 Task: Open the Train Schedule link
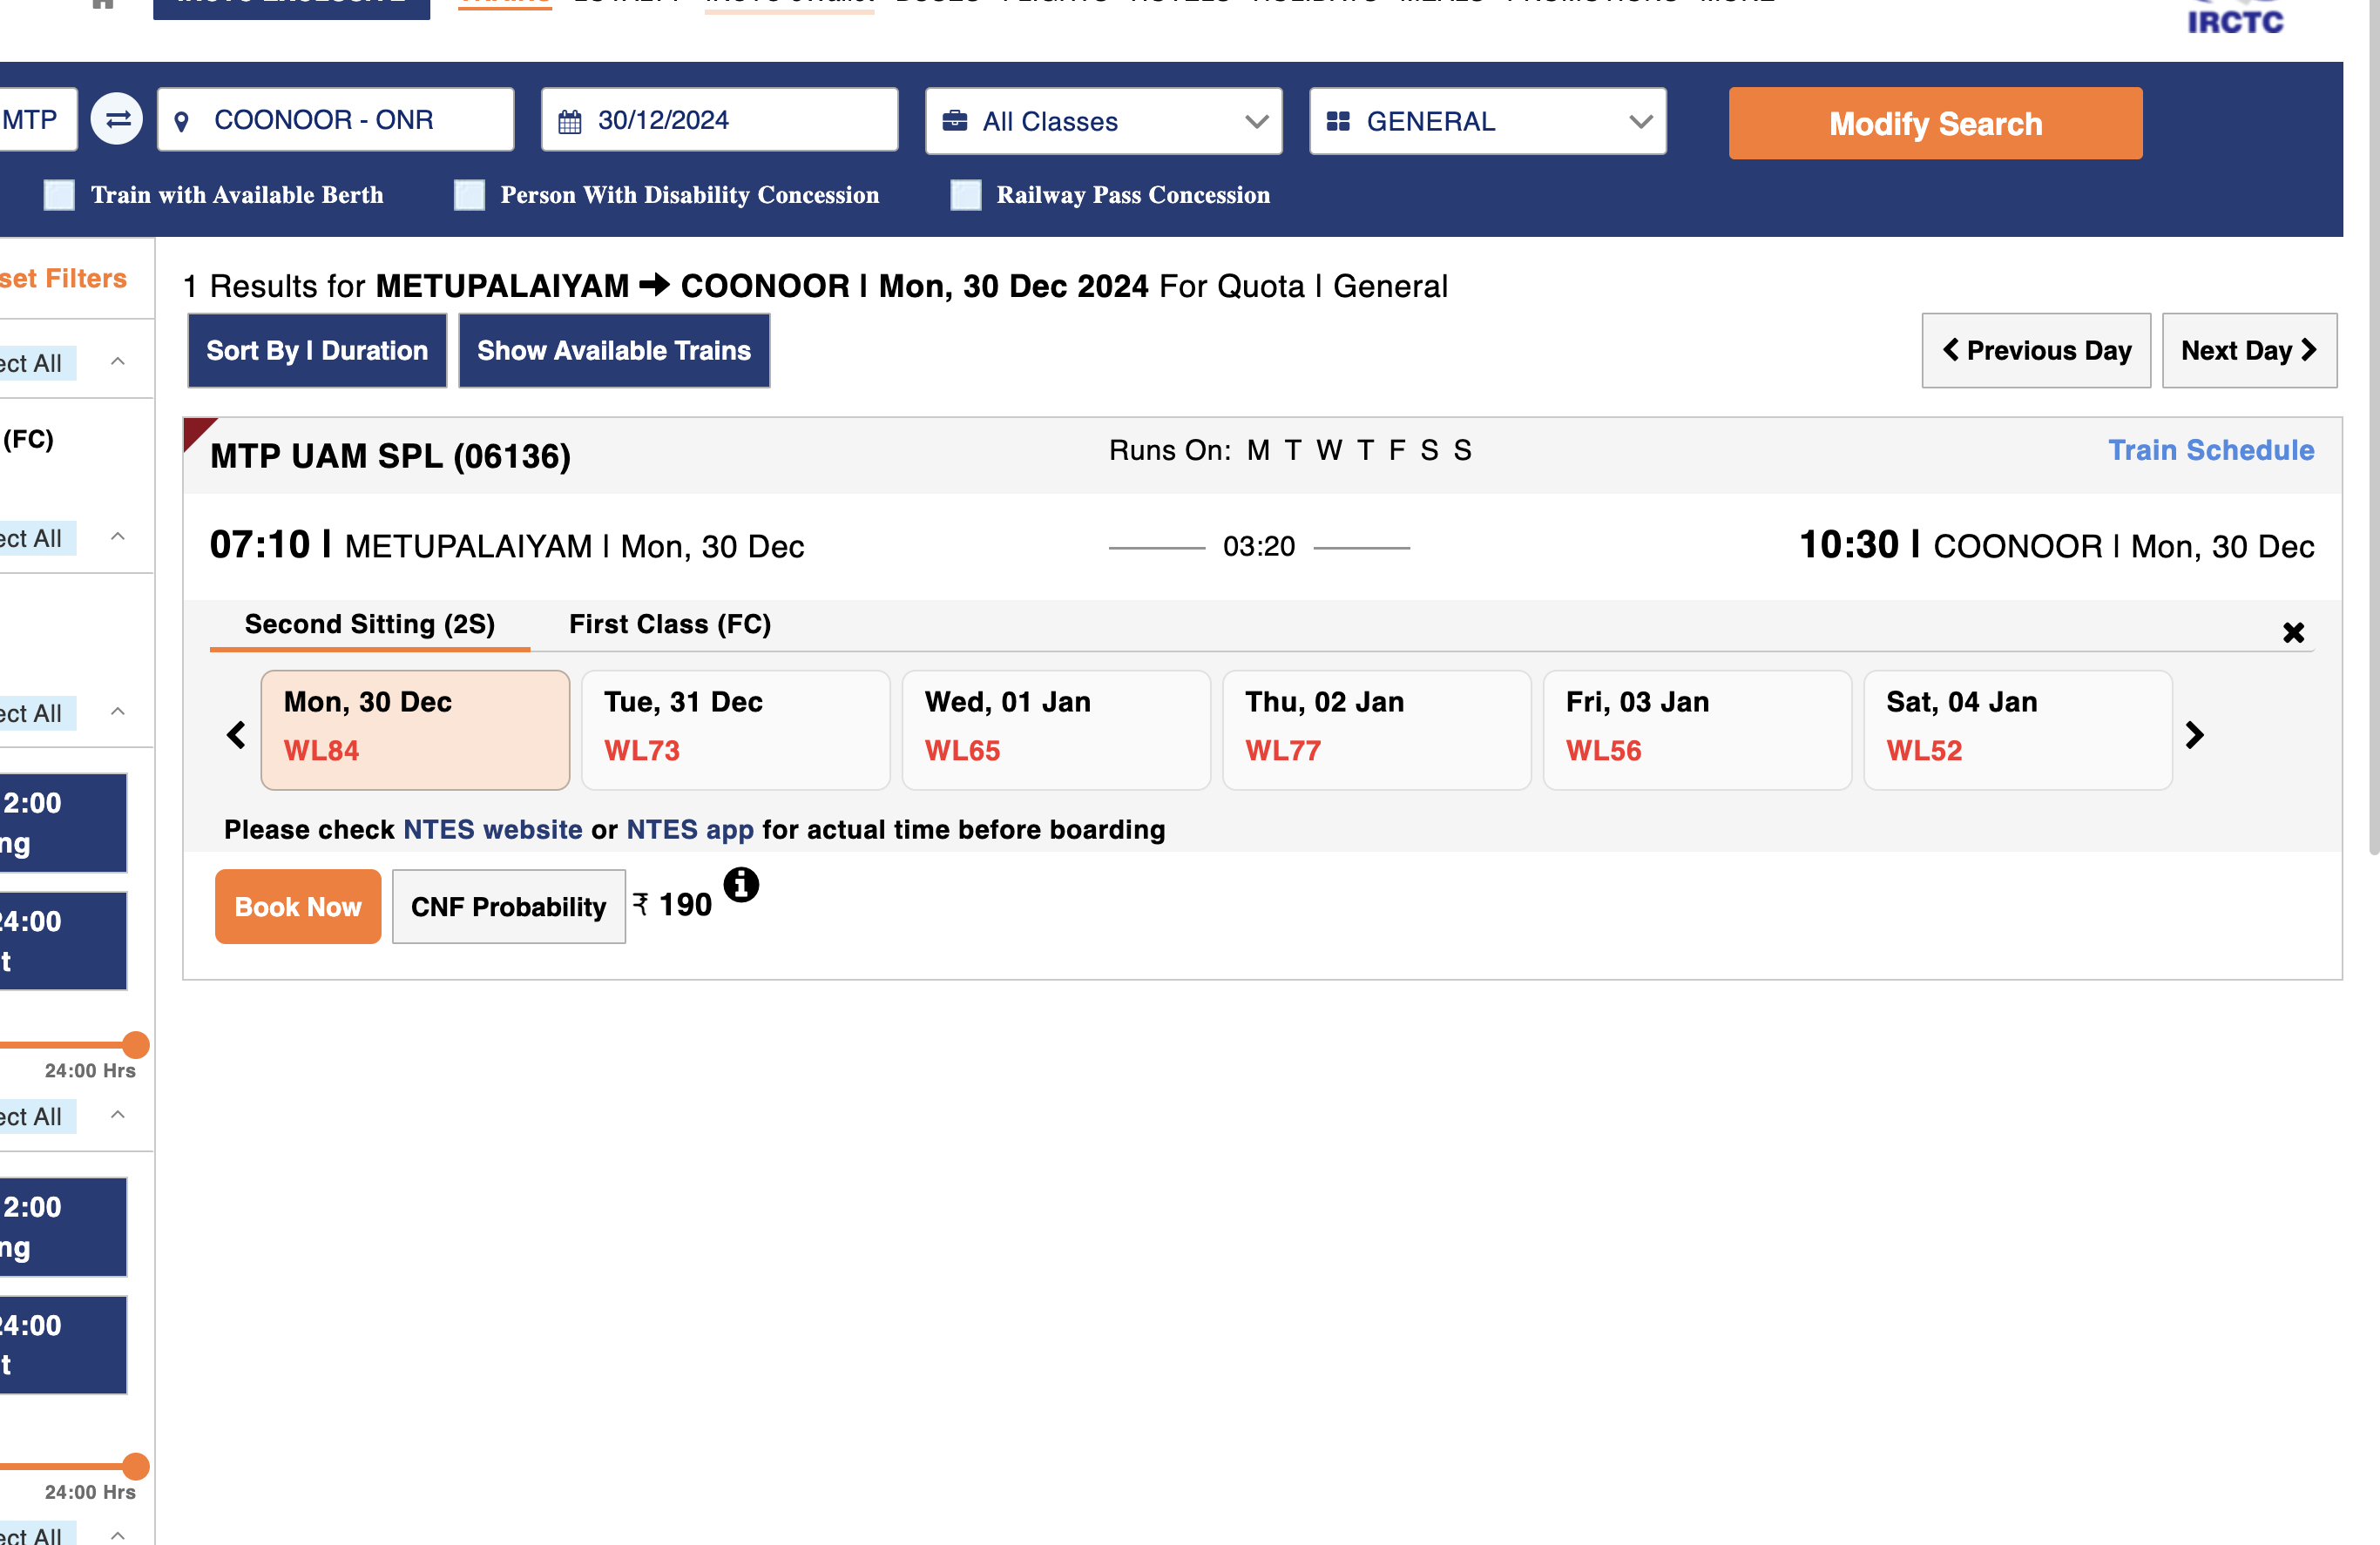[2210, 450]
